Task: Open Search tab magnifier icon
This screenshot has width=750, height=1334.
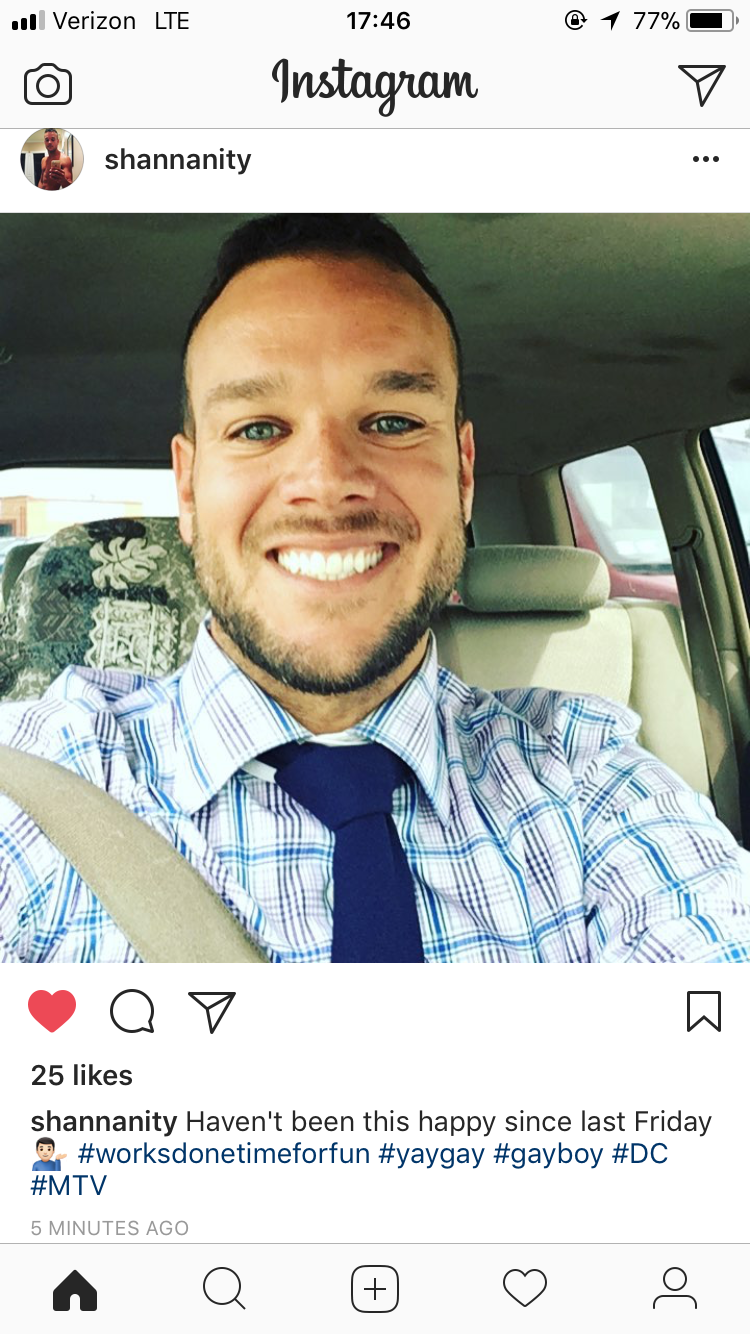Action: point(224,1289)
